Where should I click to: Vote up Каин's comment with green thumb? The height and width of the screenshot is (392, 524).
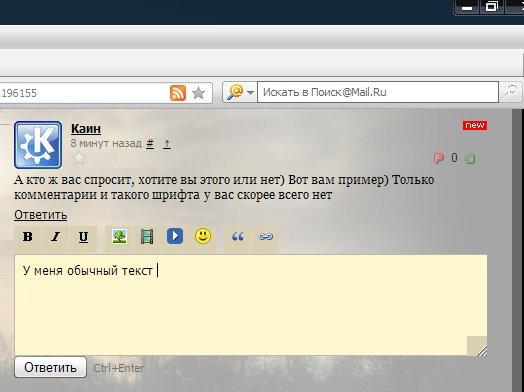tap(470, 158)
